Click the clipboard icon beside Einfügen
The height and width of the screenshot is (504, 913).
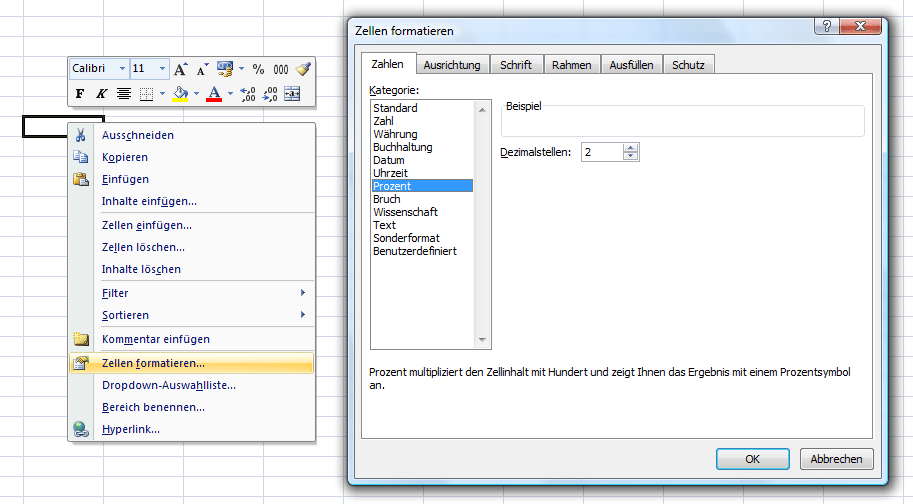coord(80,179)
